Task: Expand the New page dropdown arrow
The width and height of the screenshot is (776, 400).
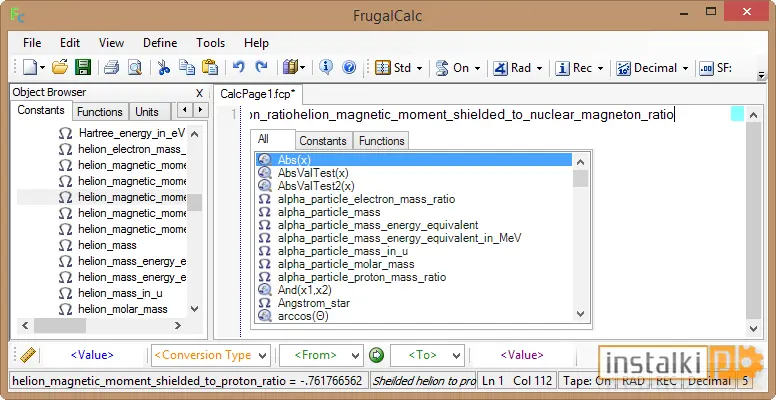Action: (43, 68)
